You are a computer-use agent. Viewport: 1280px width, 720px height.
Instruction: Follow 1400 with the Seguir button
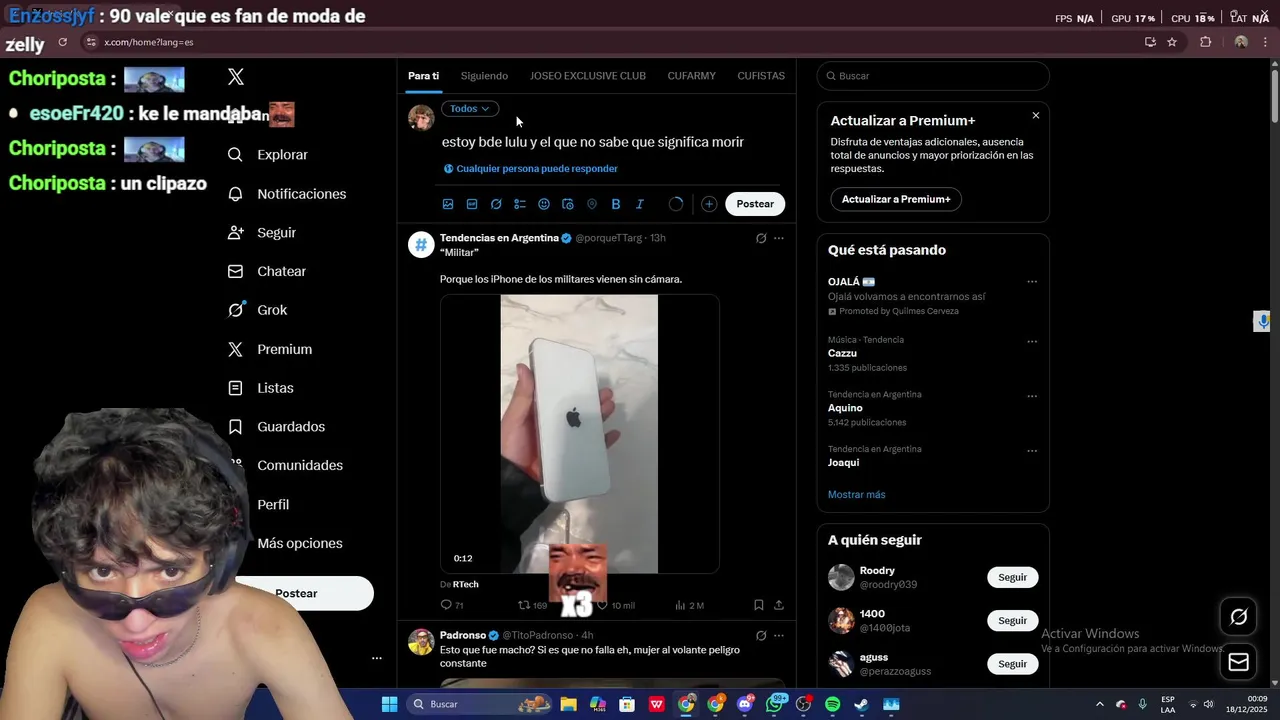pyautogui.click(x=1012, y=621)
